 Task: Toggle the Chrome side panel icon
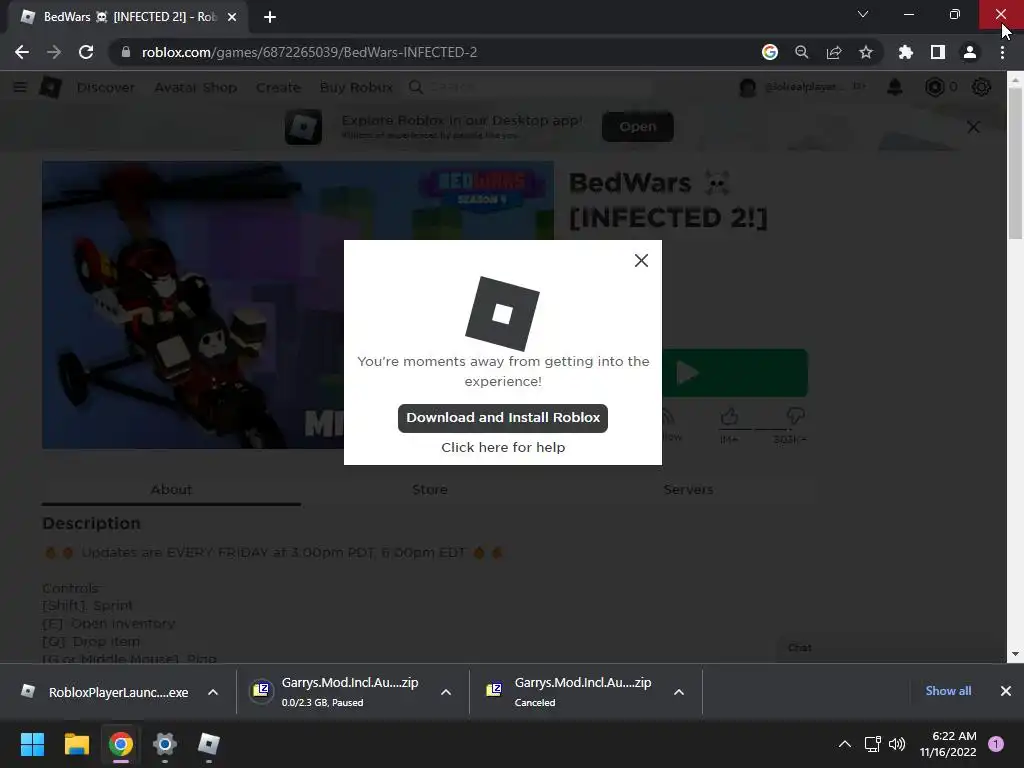tap(938, 52)
